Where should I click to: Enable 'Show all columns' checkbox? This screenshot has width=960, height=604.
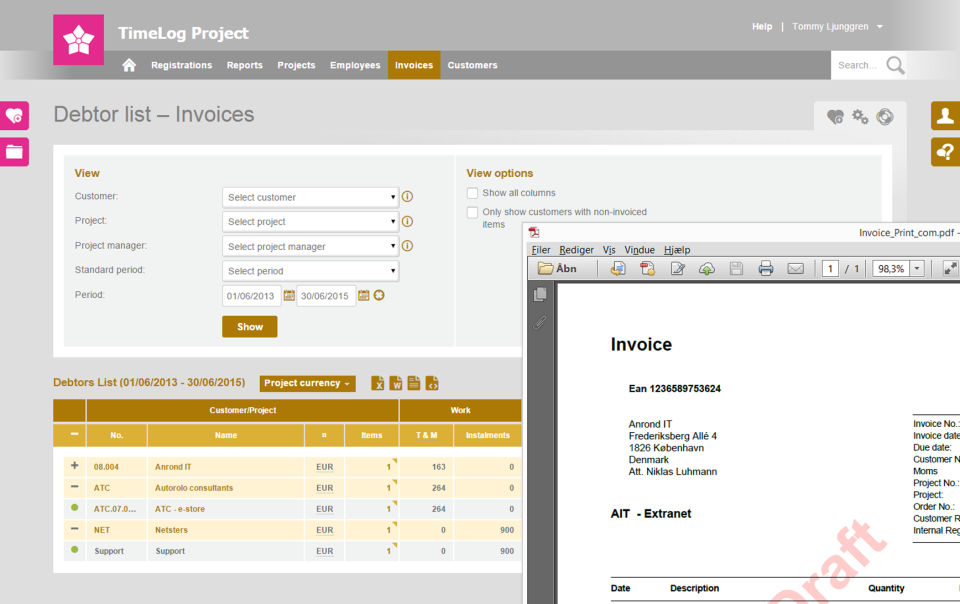click(x=473, y=193)
